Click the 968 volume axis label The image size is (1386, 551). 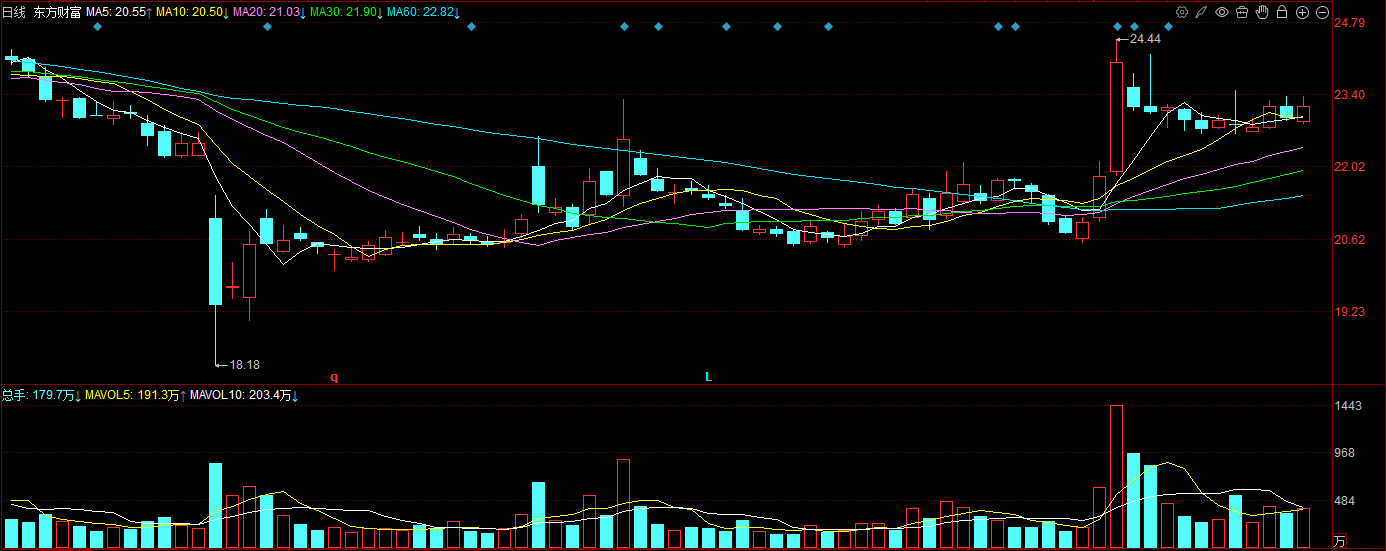1346,454
